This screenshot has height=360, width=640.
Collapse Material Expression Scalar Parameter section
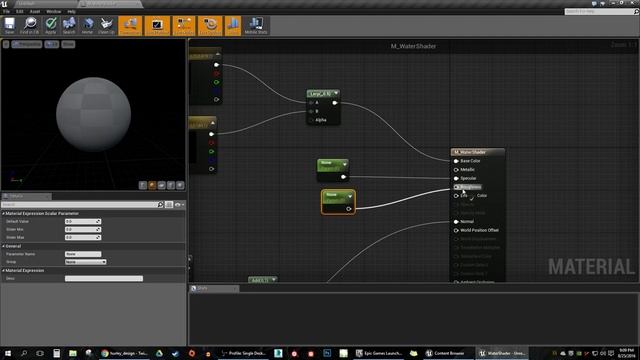point(3,213)
